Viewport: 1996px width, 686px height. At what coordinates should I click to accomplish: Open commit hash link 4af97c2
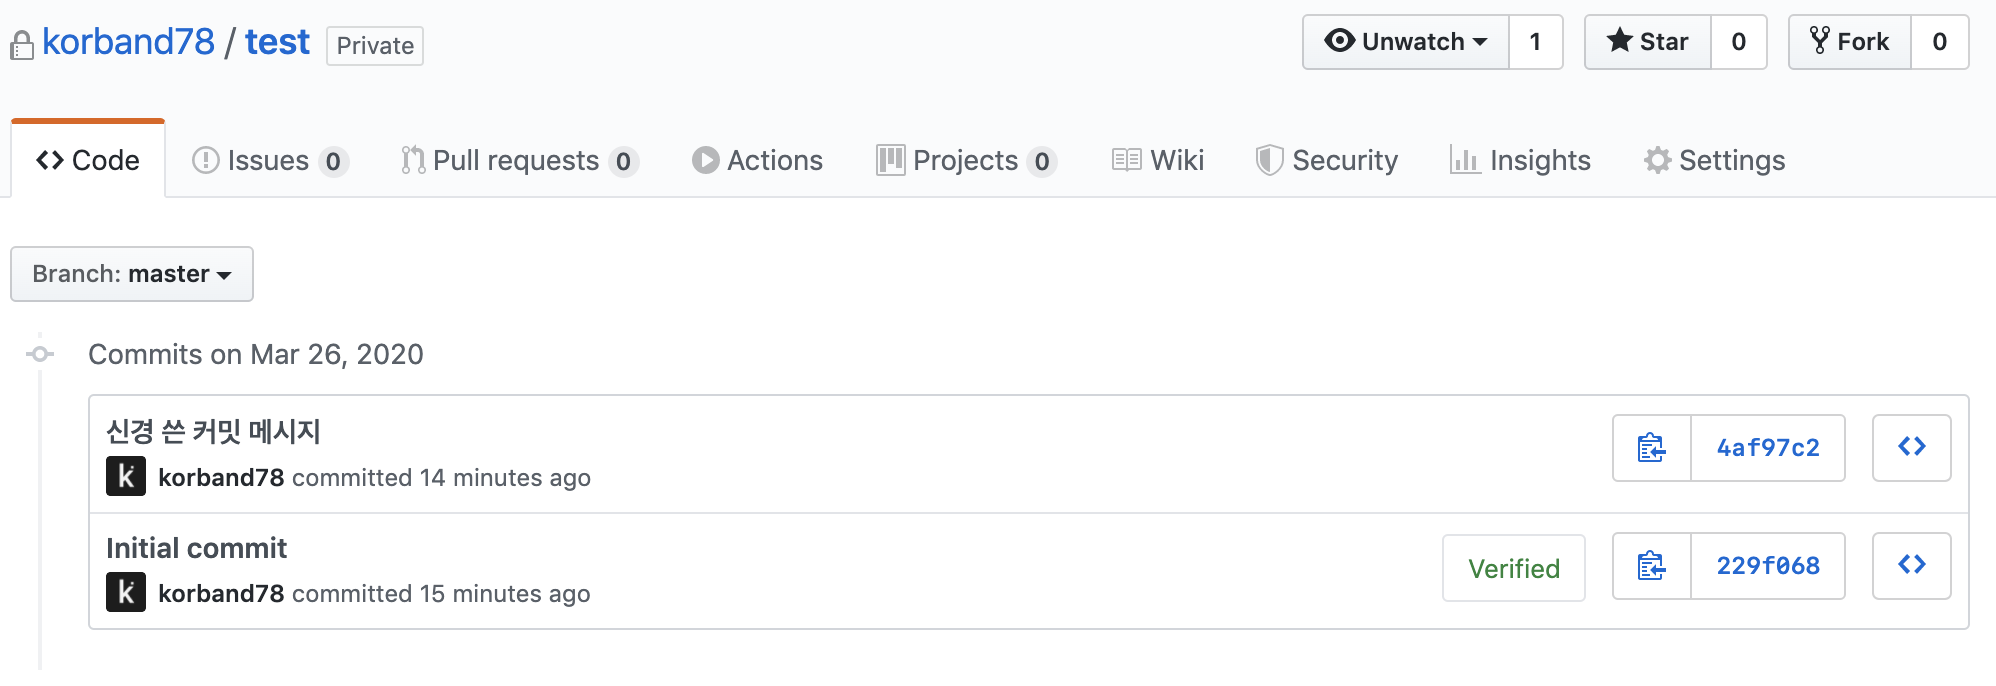[1768, 448]
